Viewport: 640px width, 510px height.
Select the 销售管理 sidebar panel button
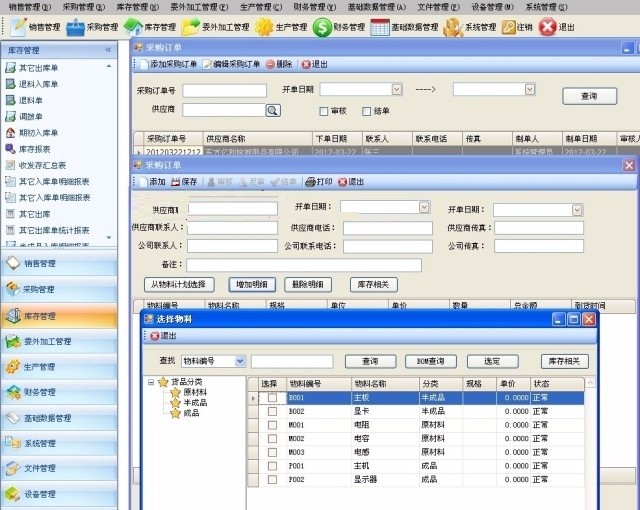tap(59, 264)
